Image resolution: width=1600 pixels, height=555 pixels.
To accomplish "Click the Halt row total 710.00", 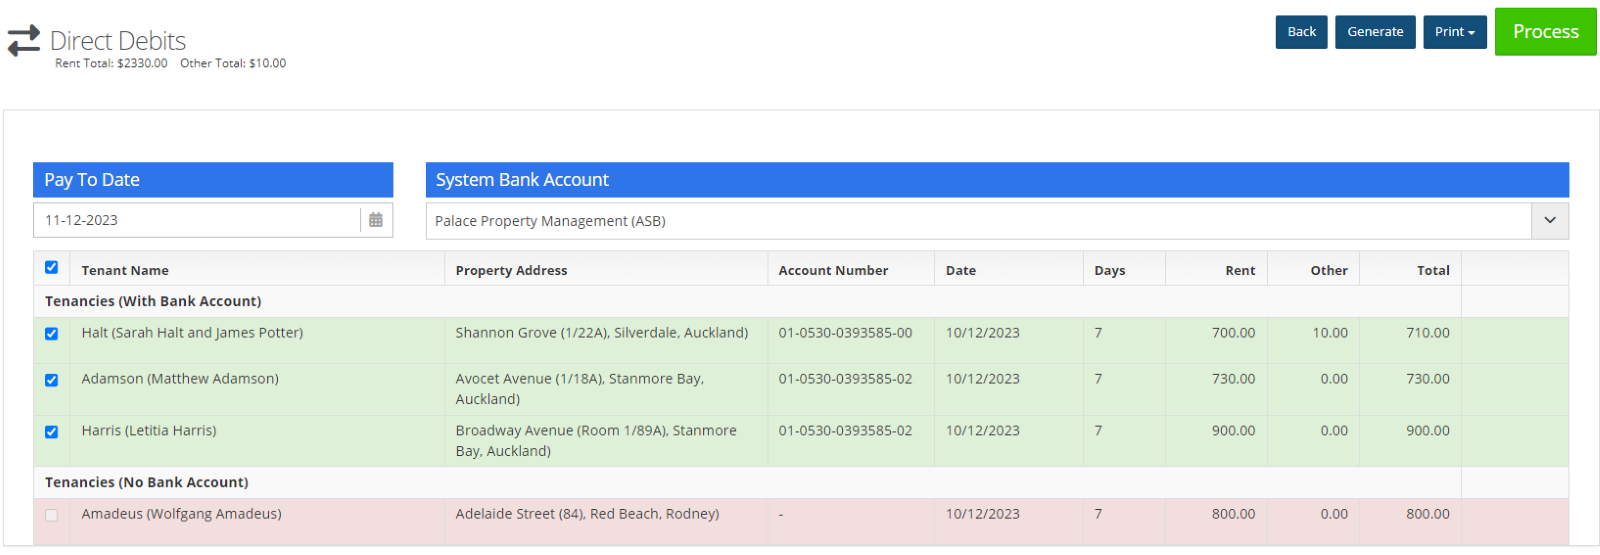I will pyautogui.click(x=1428, y=333).
